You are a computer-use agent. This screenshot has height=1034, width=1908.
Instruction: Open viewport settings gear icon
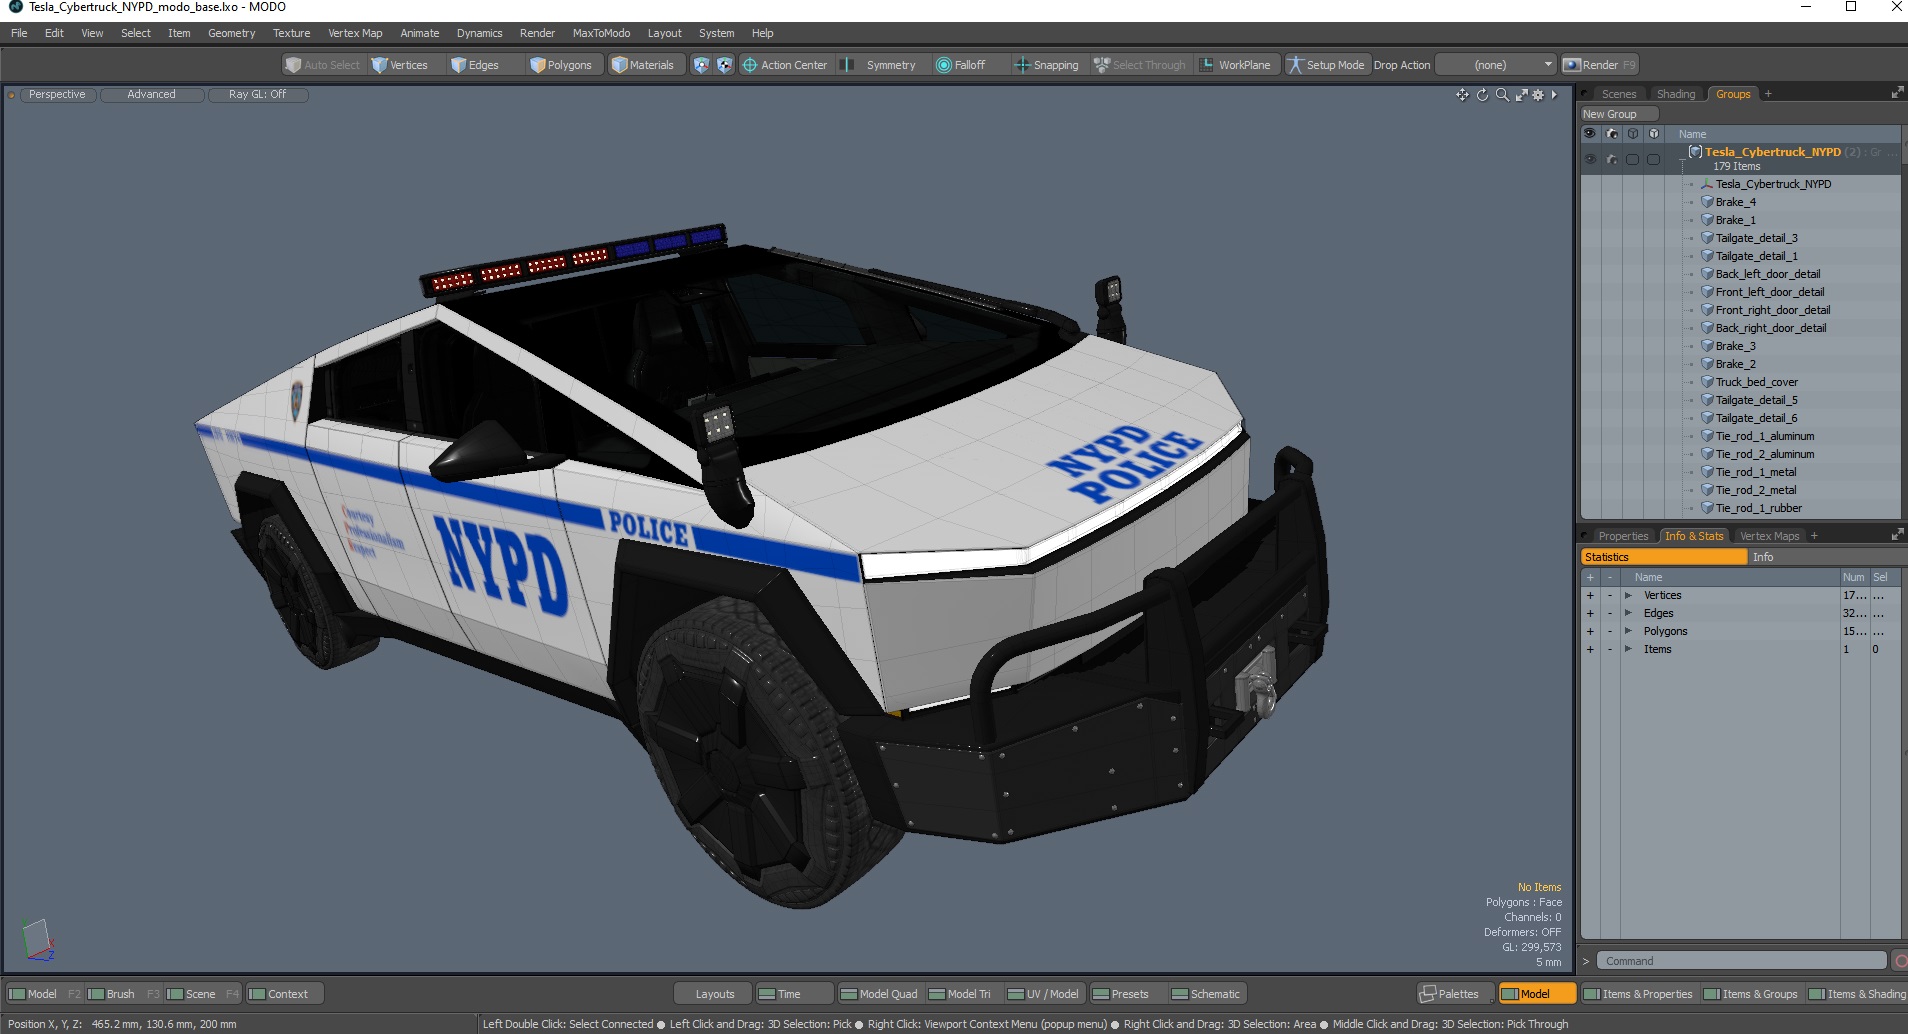(1538, 94)
